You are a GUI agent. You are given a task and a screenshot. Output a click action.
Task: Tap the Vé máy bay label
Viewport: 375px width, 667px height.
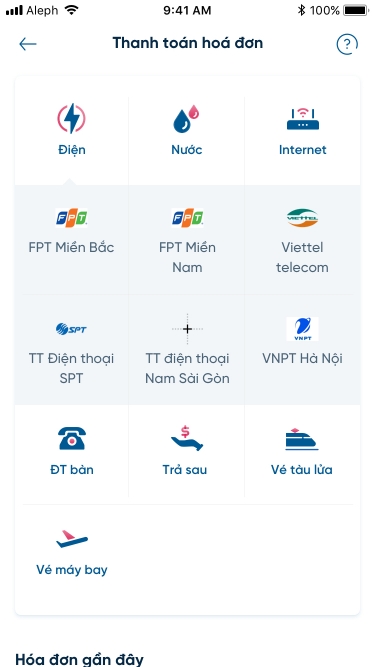coord(71,570)
